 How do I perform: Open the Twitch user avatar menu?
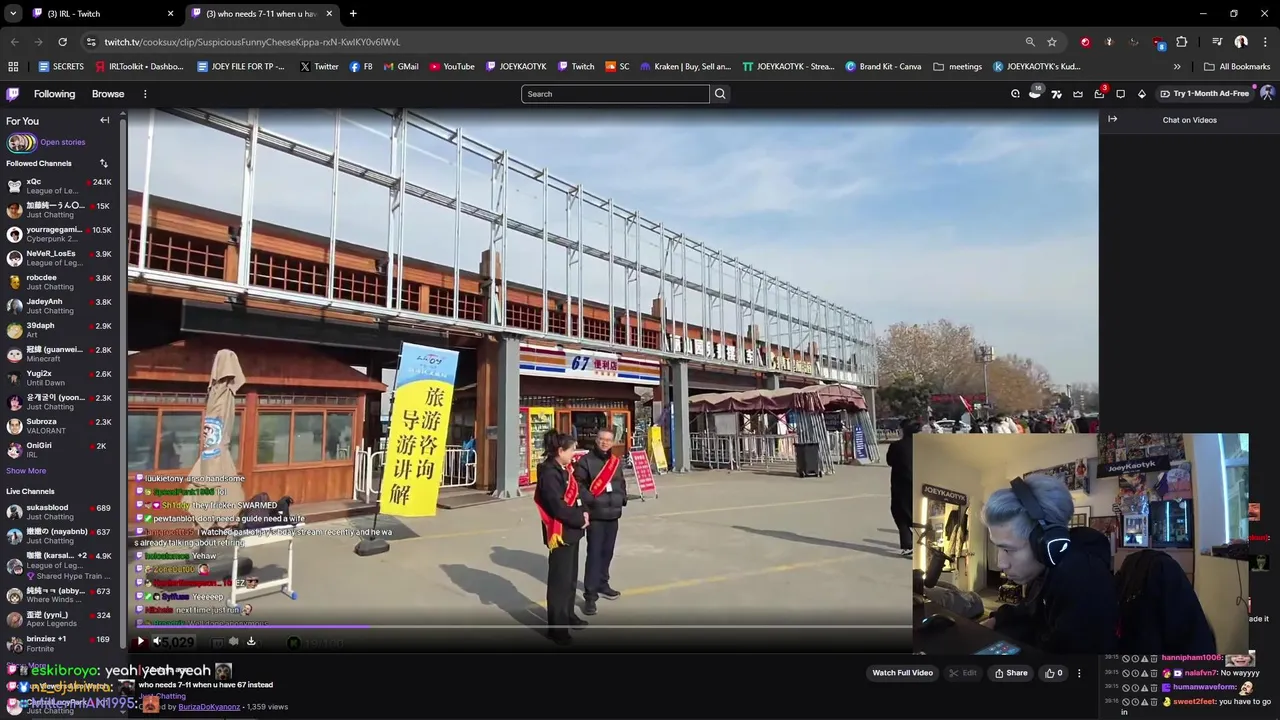1267,93
